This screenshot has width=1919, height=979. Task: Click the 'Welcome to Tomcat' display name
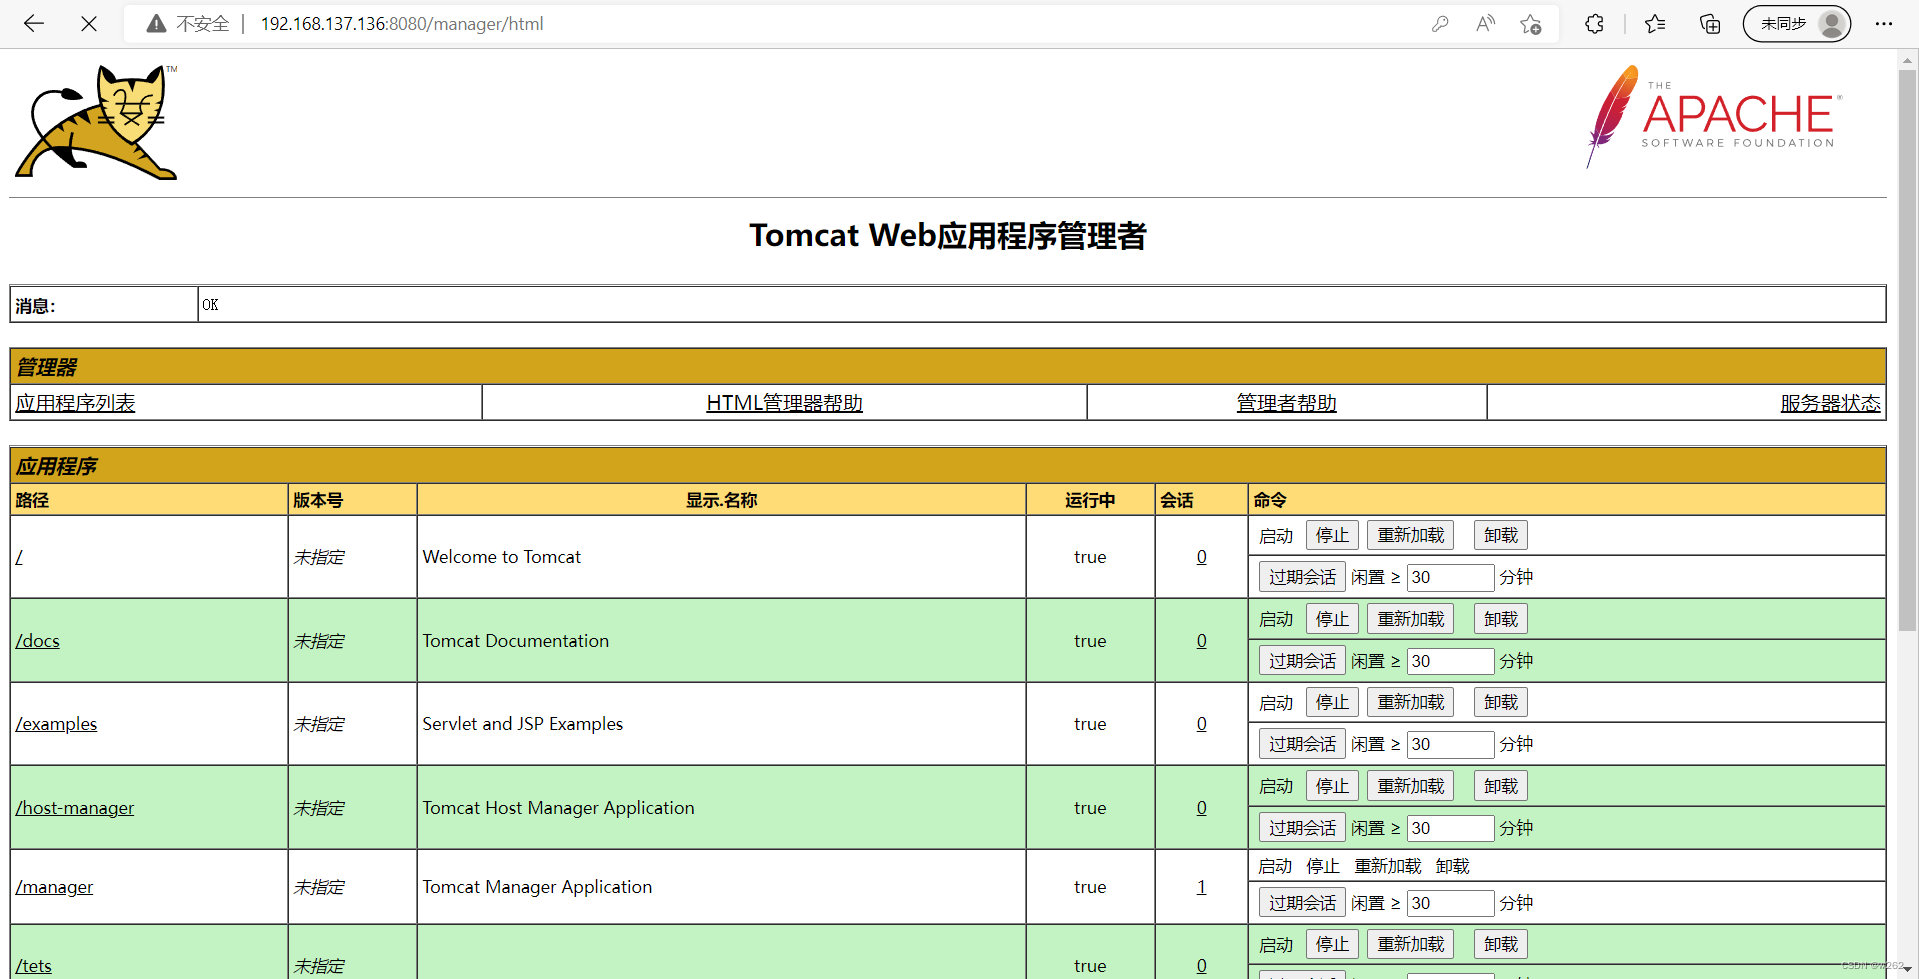501,557
